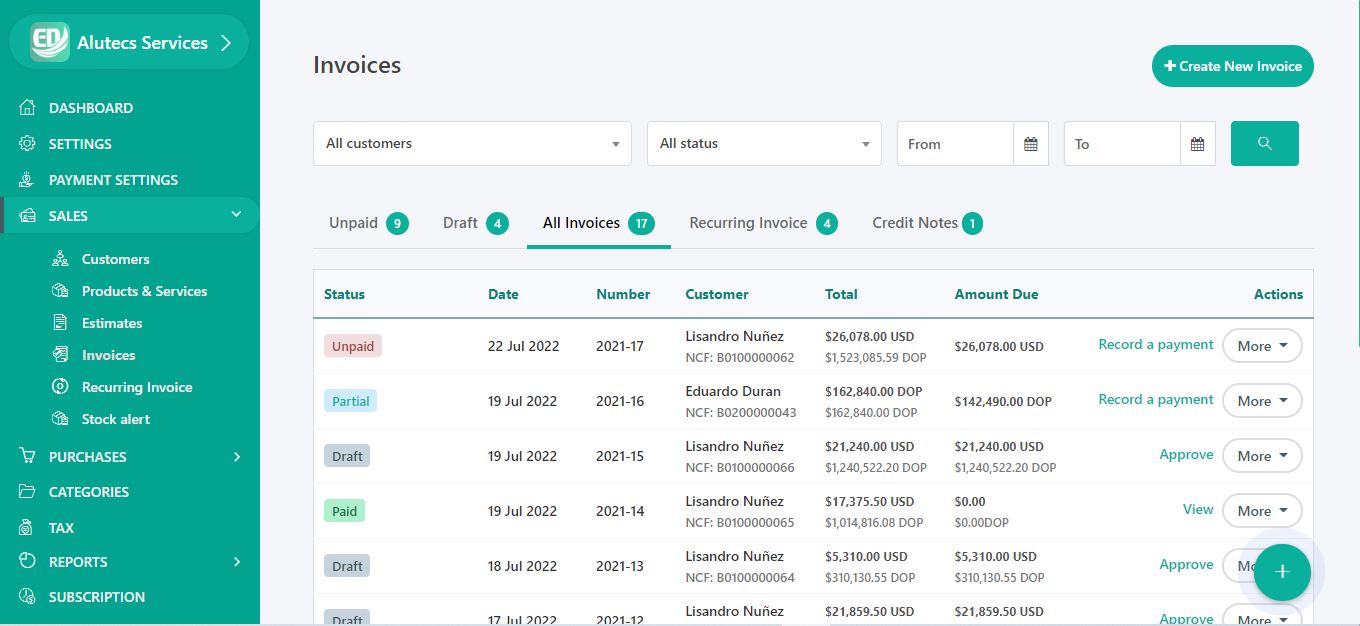Open Dashboard via its home icon

click(28, 108)
